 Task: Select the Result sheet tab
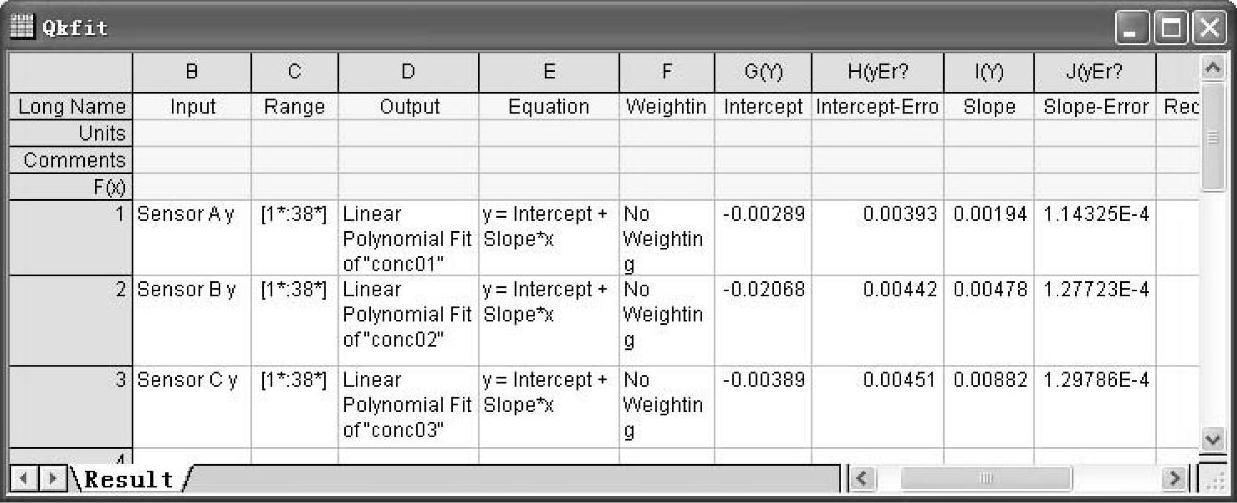[x=126, y=479]
